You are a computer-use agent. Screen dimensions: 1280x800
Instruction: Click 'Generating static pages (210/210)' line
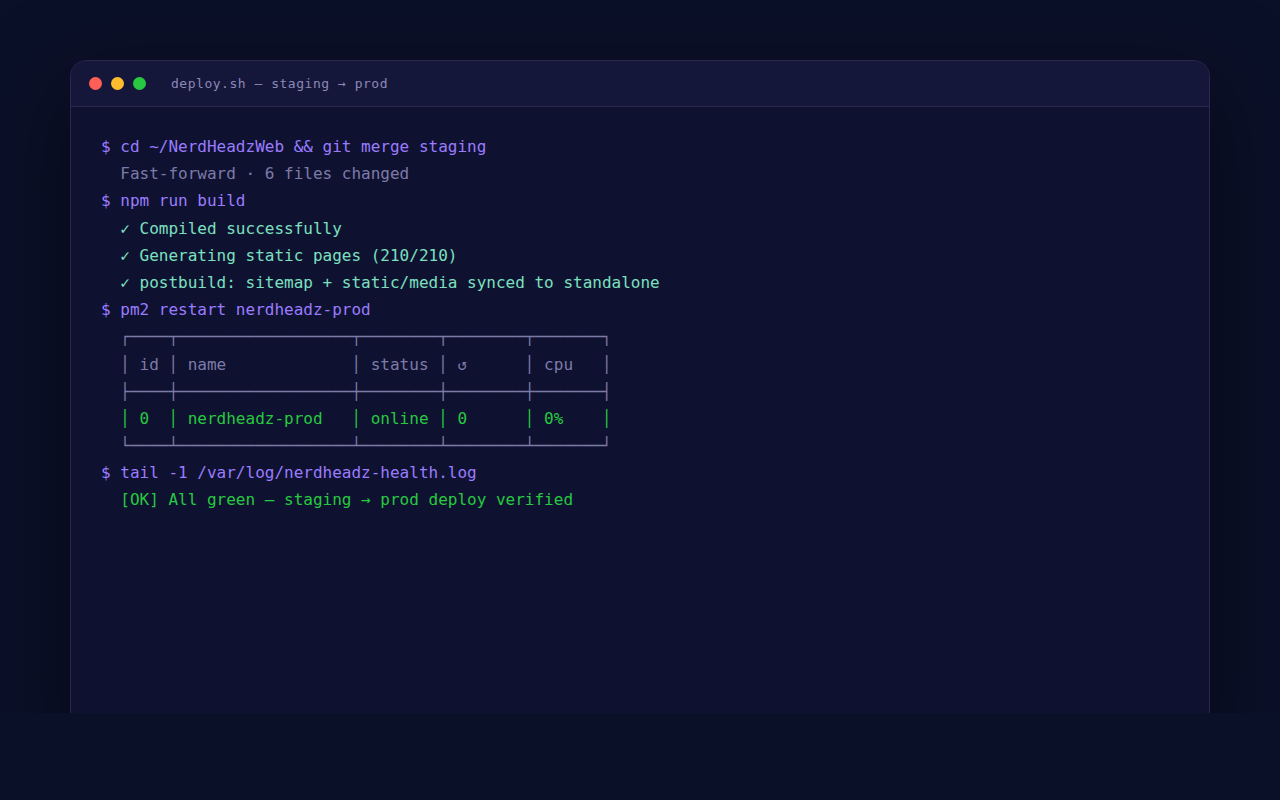289,256
